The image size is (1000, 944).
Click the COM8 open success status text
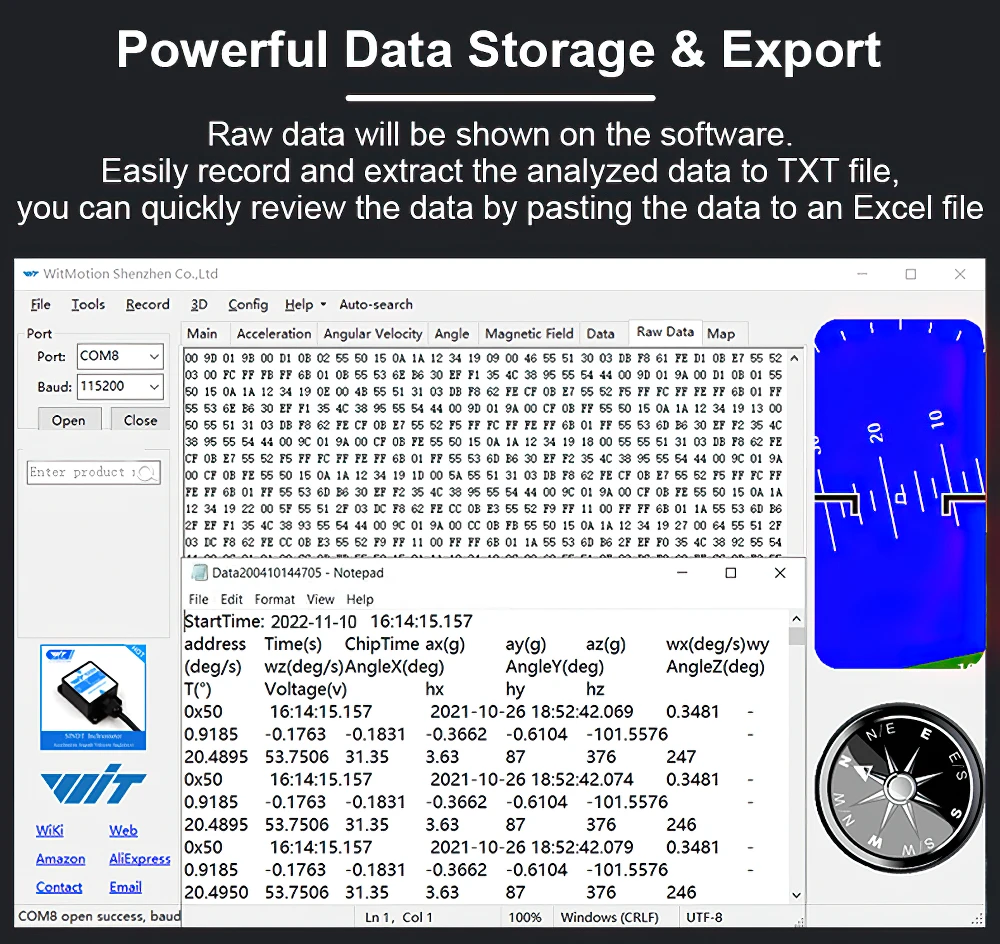(x=99, y=917)
